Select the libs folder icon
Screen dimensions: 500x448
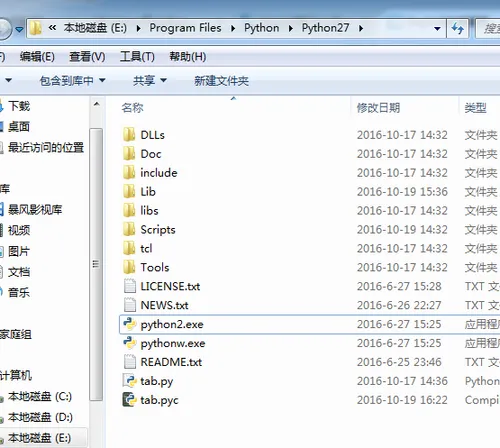(x=129, y=210)
